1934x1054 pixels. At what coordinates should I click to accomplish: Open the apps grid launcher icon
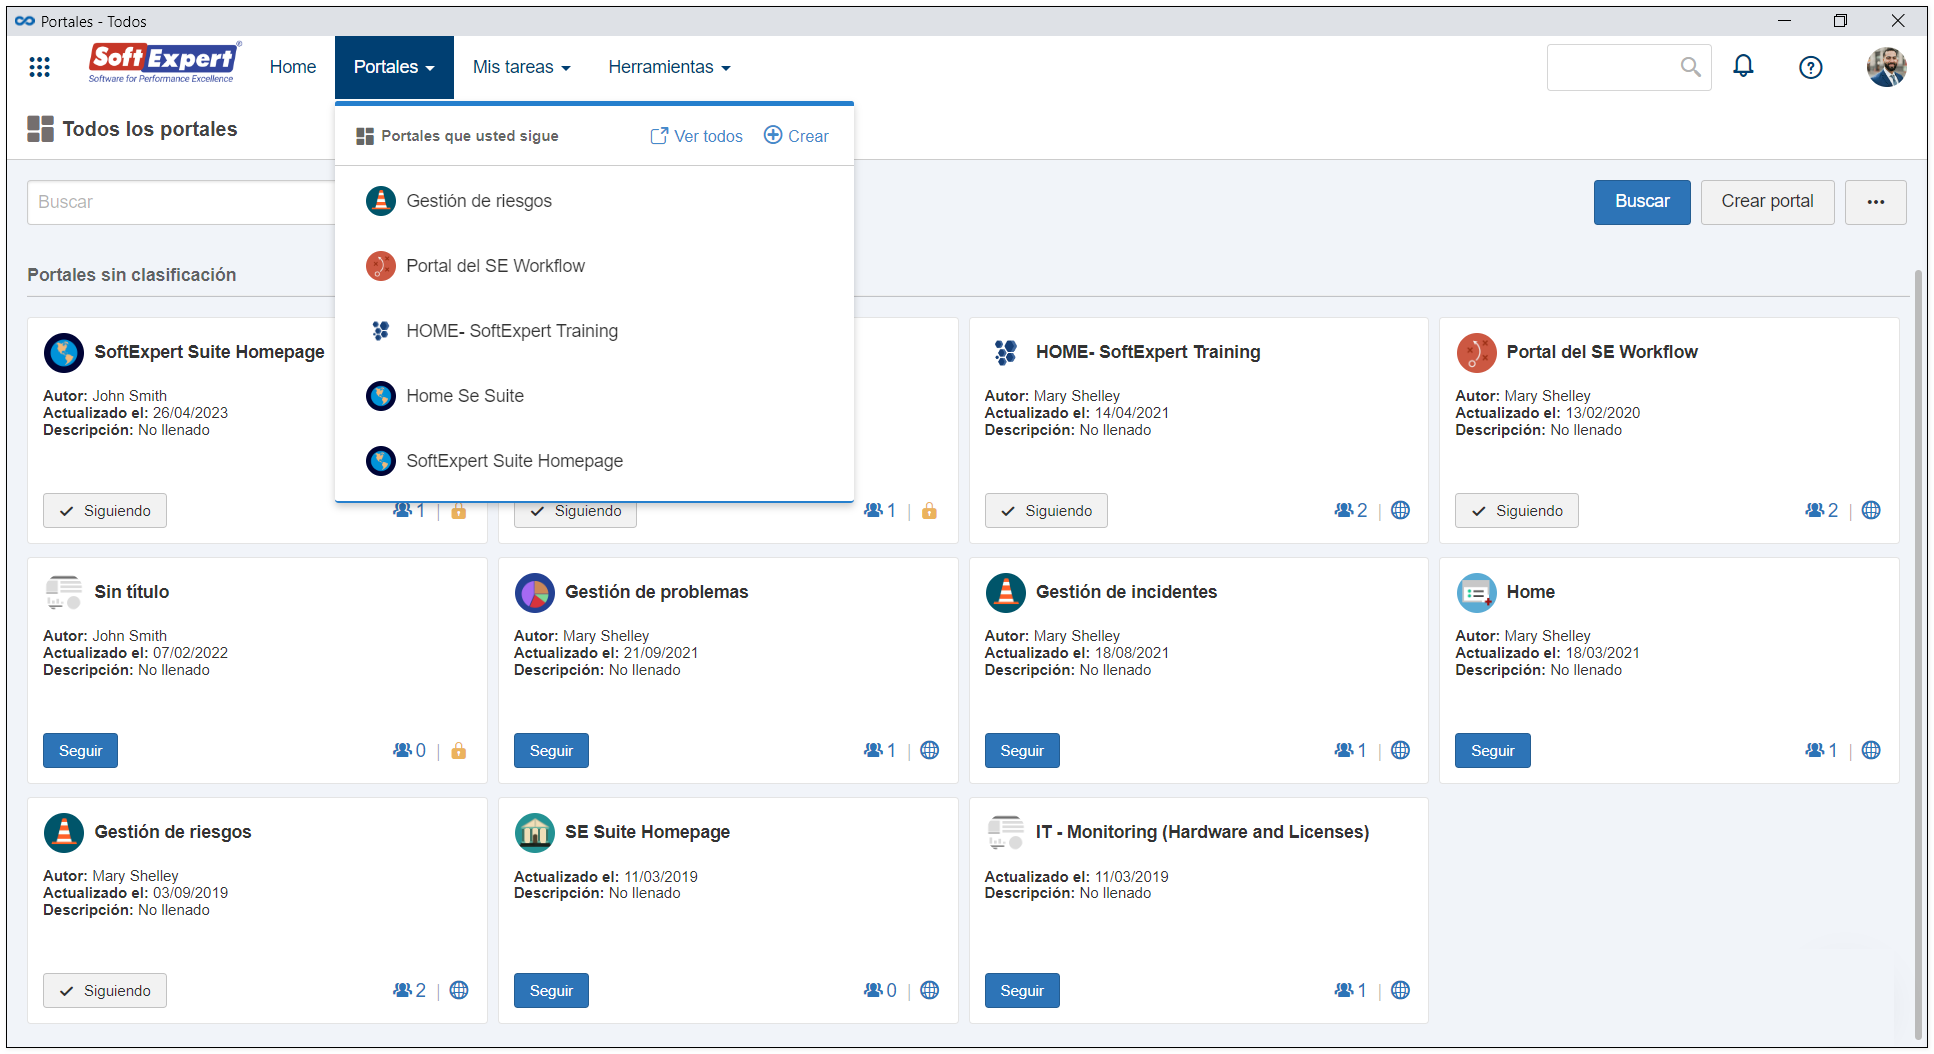[39, 67]
